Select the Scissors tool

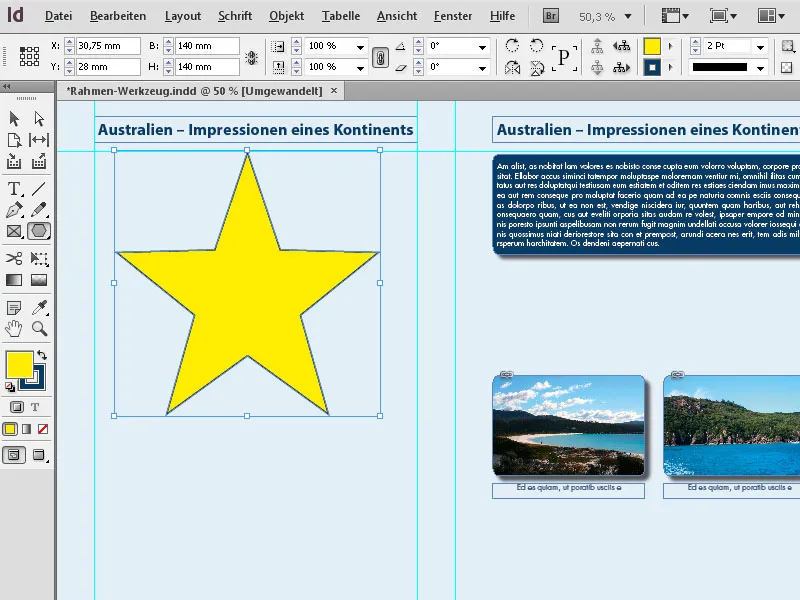(x=14, y=258)
